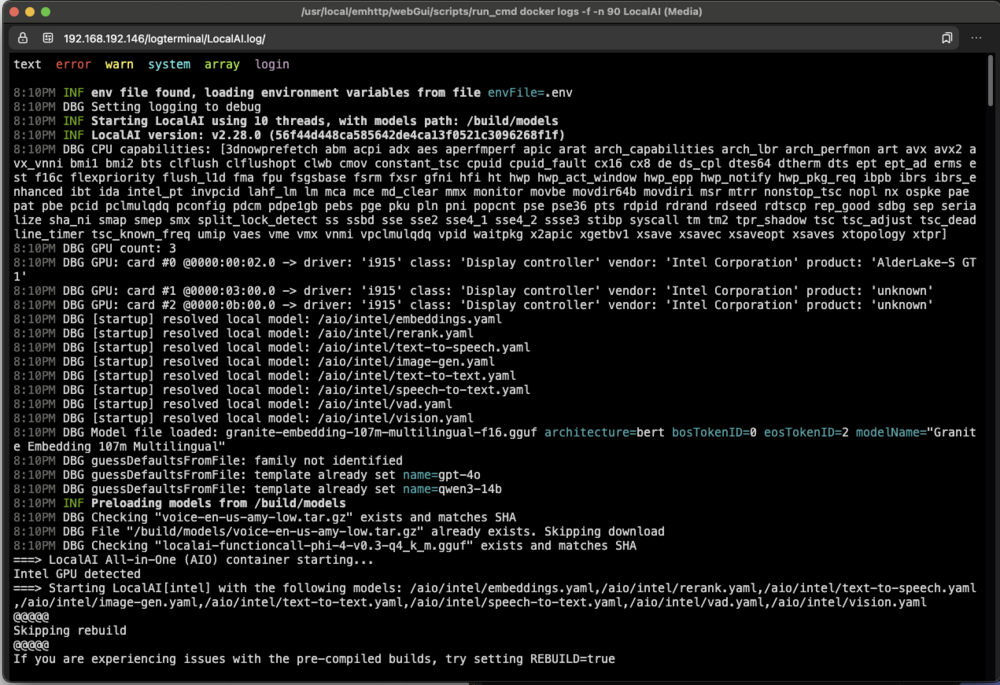Click the red close window button
1000x685 pixels.
tap(14, 11)
